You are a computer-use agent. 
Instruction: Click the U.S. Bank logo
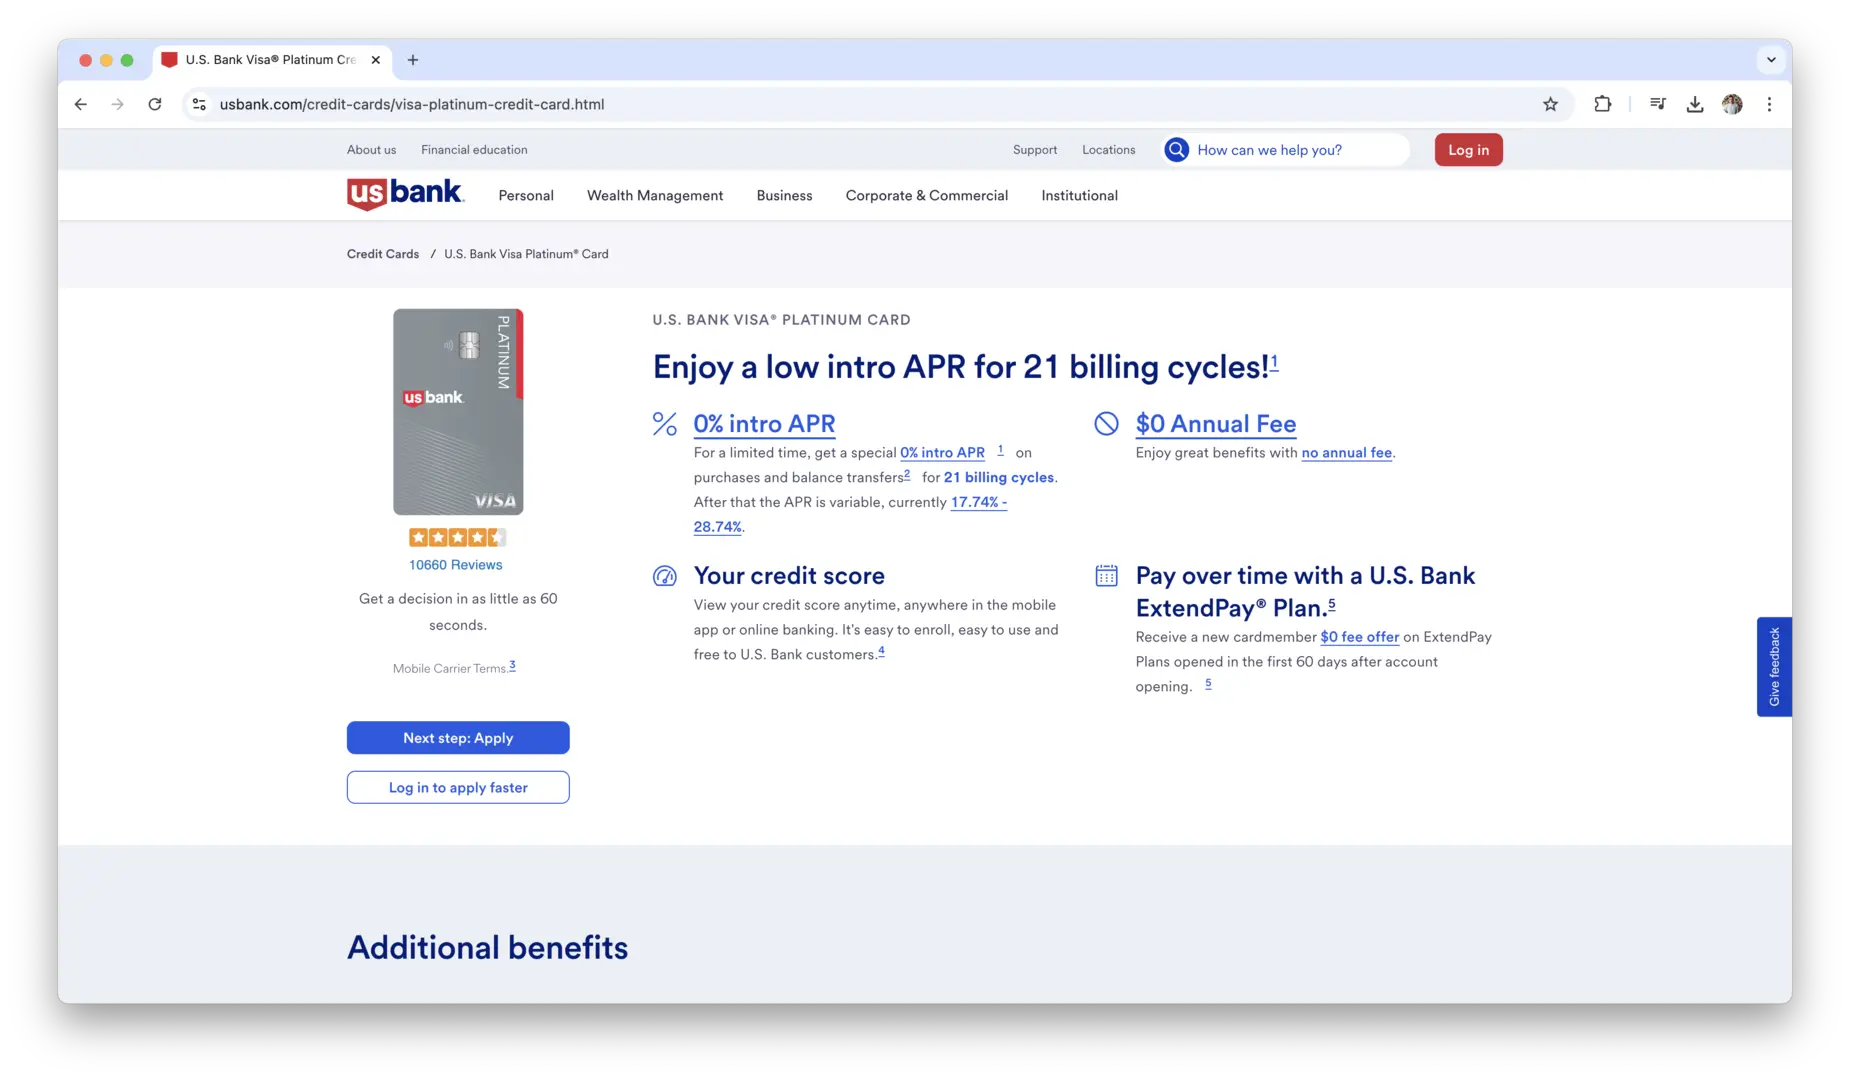(x=405, y=194)
